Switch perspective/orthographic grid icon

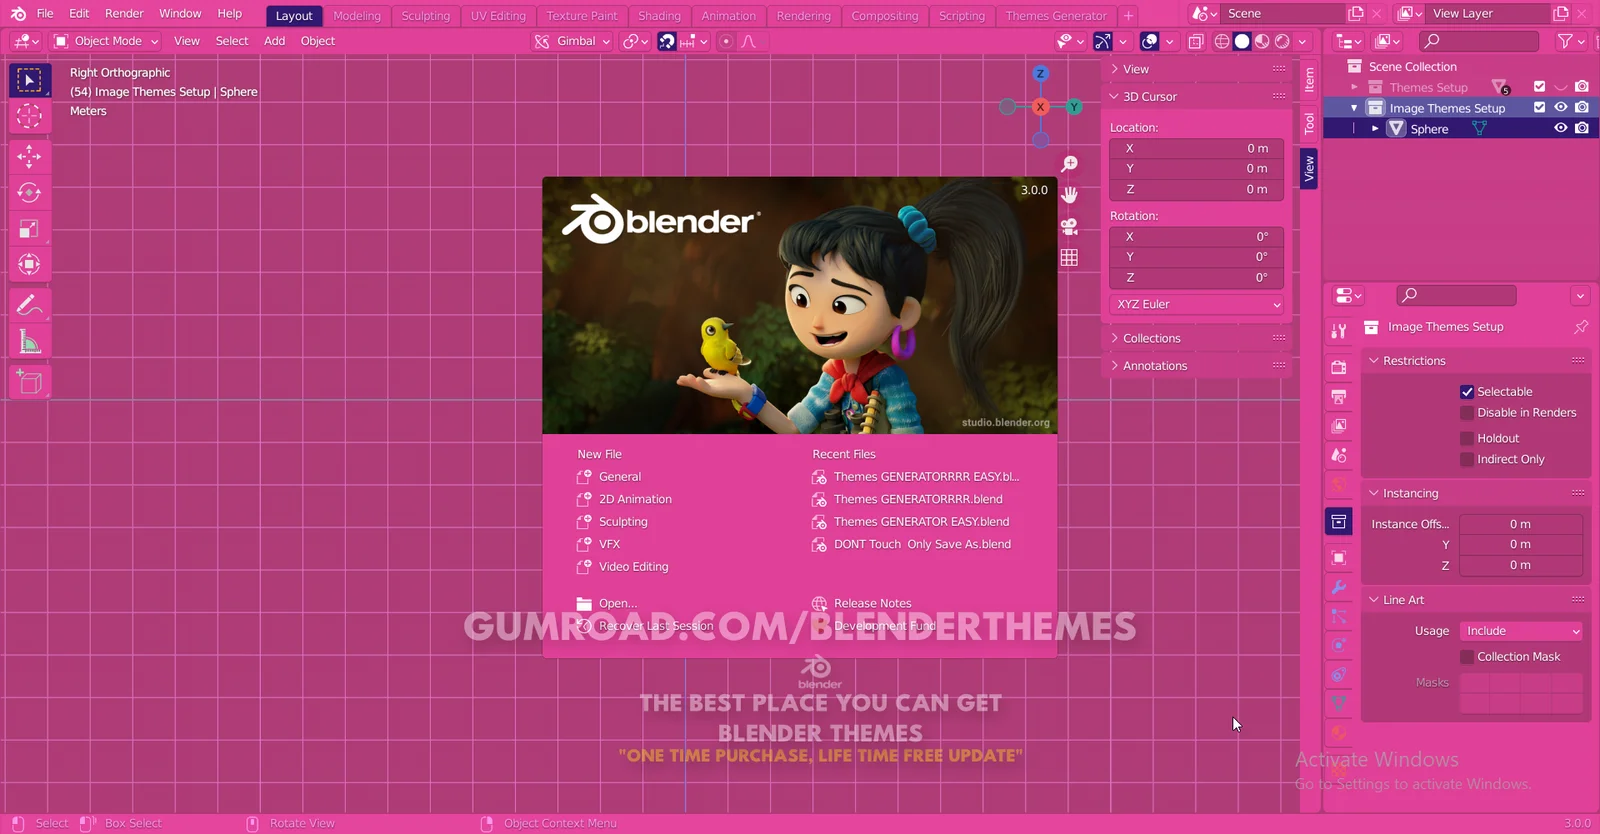point(1069,258)
